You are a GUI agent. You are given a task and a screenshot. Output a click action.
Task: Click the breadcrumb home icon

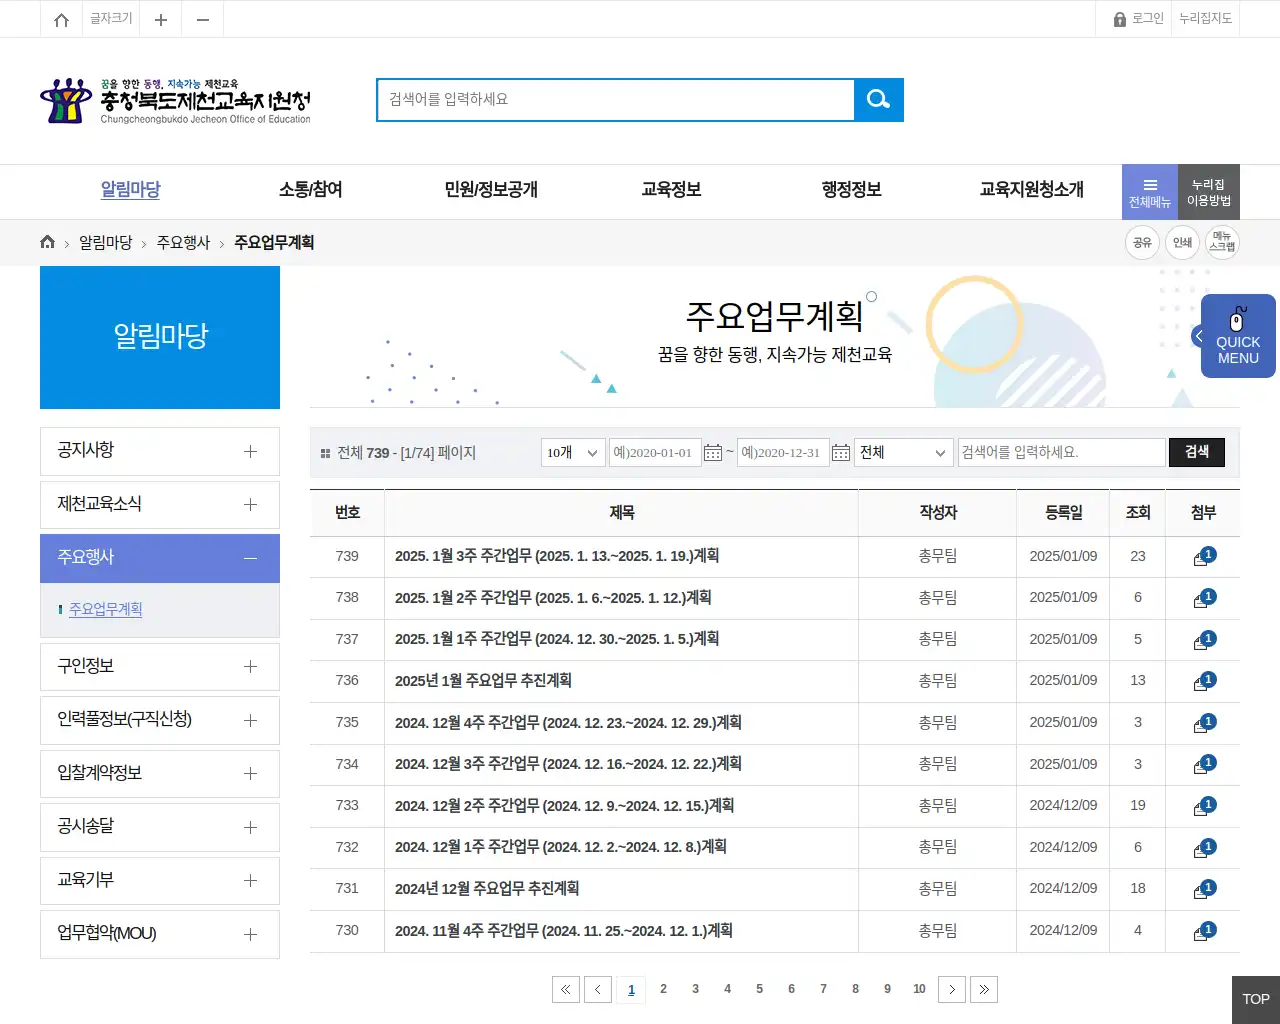tap(47, 242)
